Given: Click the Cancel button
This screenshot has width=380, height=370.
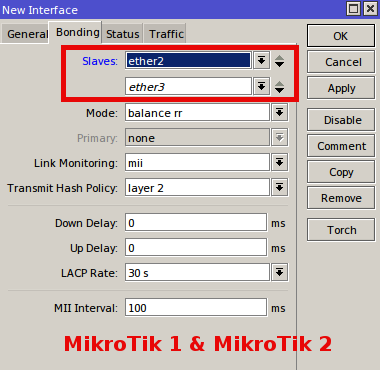Looking at the screenshot, I should pyautogui.click(x=341, y=62).
